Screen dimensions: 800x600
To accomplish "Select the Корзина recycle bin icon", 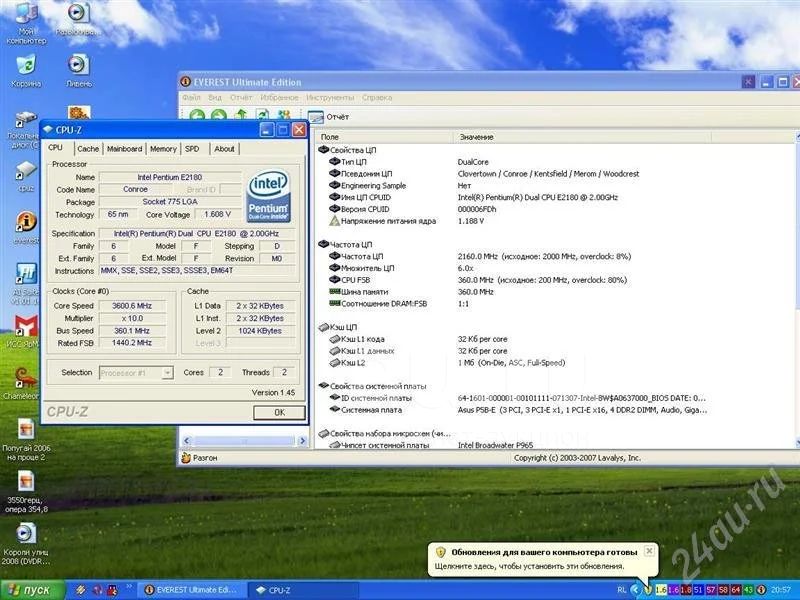I will [26, 71].
